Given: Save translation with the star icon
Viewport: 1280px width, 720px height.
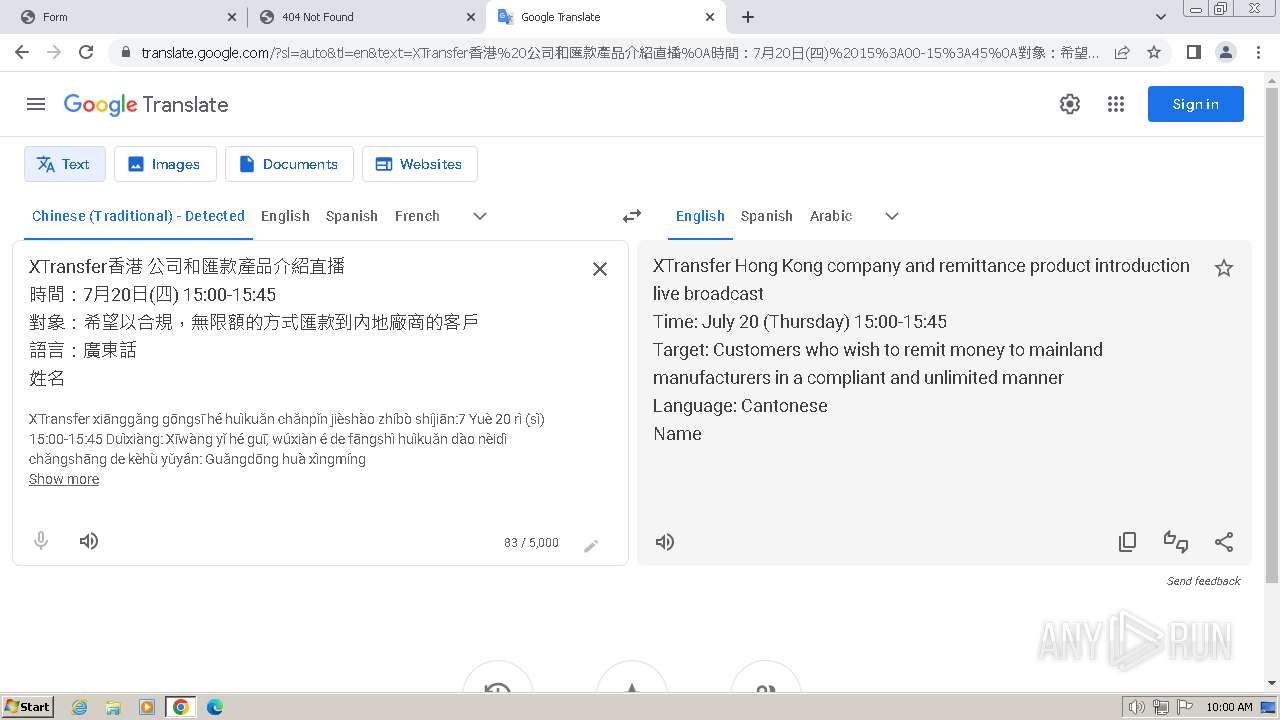Looking at the screenshot, I should click(x=1224, y=268).
